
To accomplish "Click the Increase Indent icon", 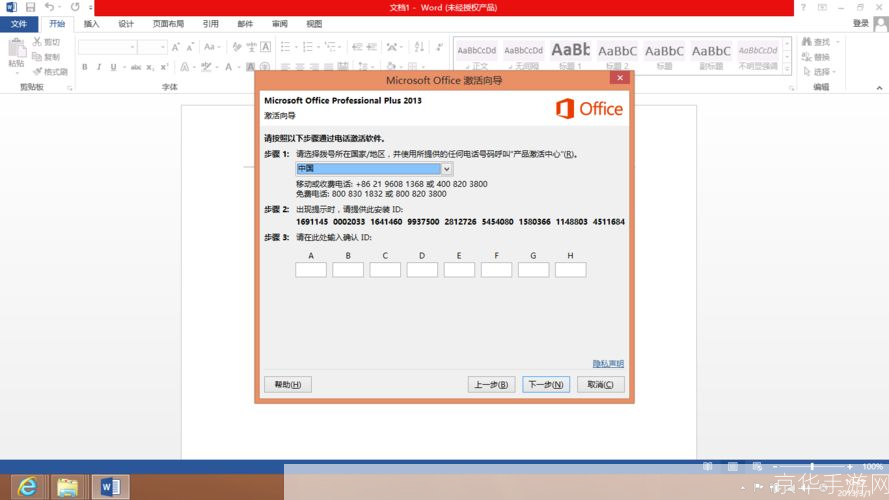I will point(371,47).
